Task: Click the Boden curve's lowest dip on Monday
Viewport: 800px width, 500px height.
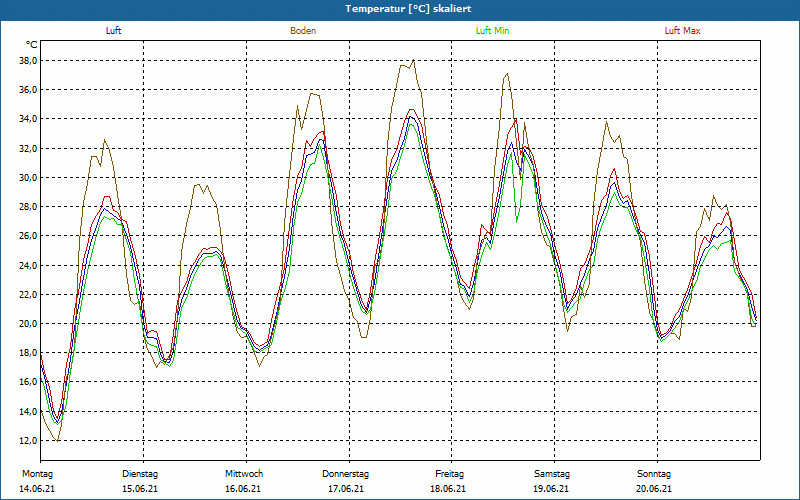Action: (x=58, y=440)
